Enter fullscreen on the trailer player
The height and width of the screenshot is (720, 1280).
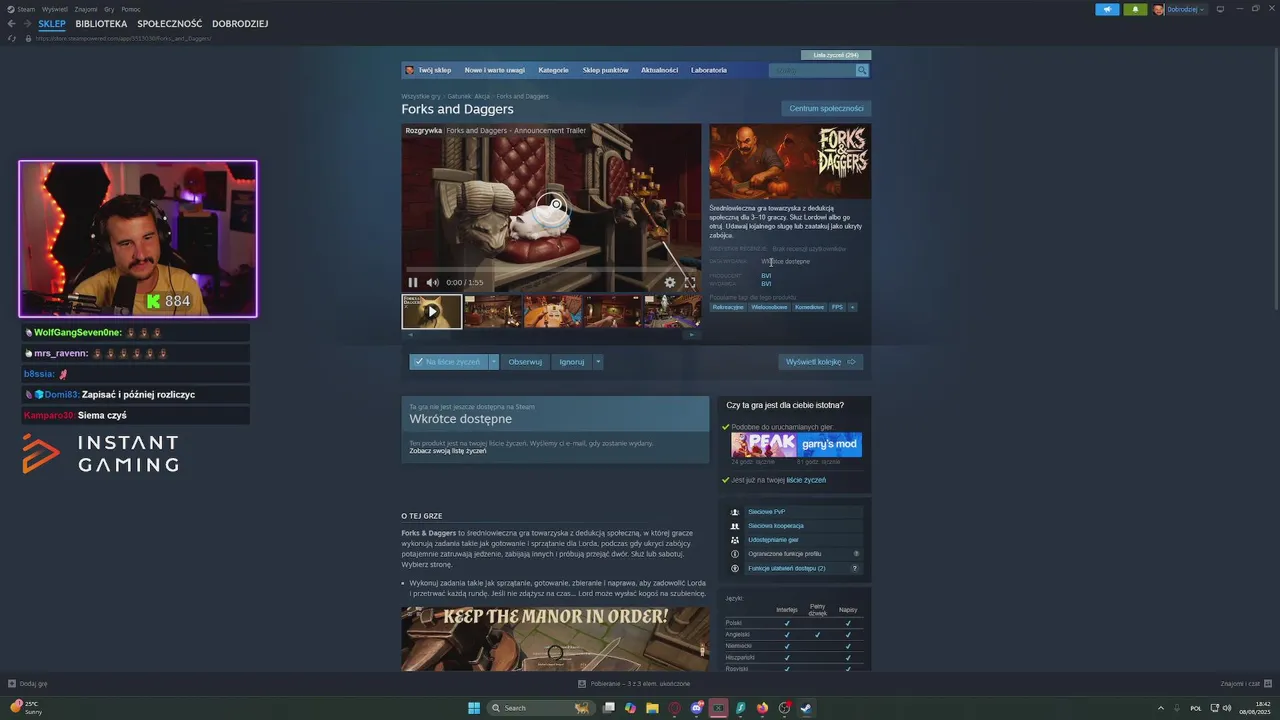[x=689, y=282]
